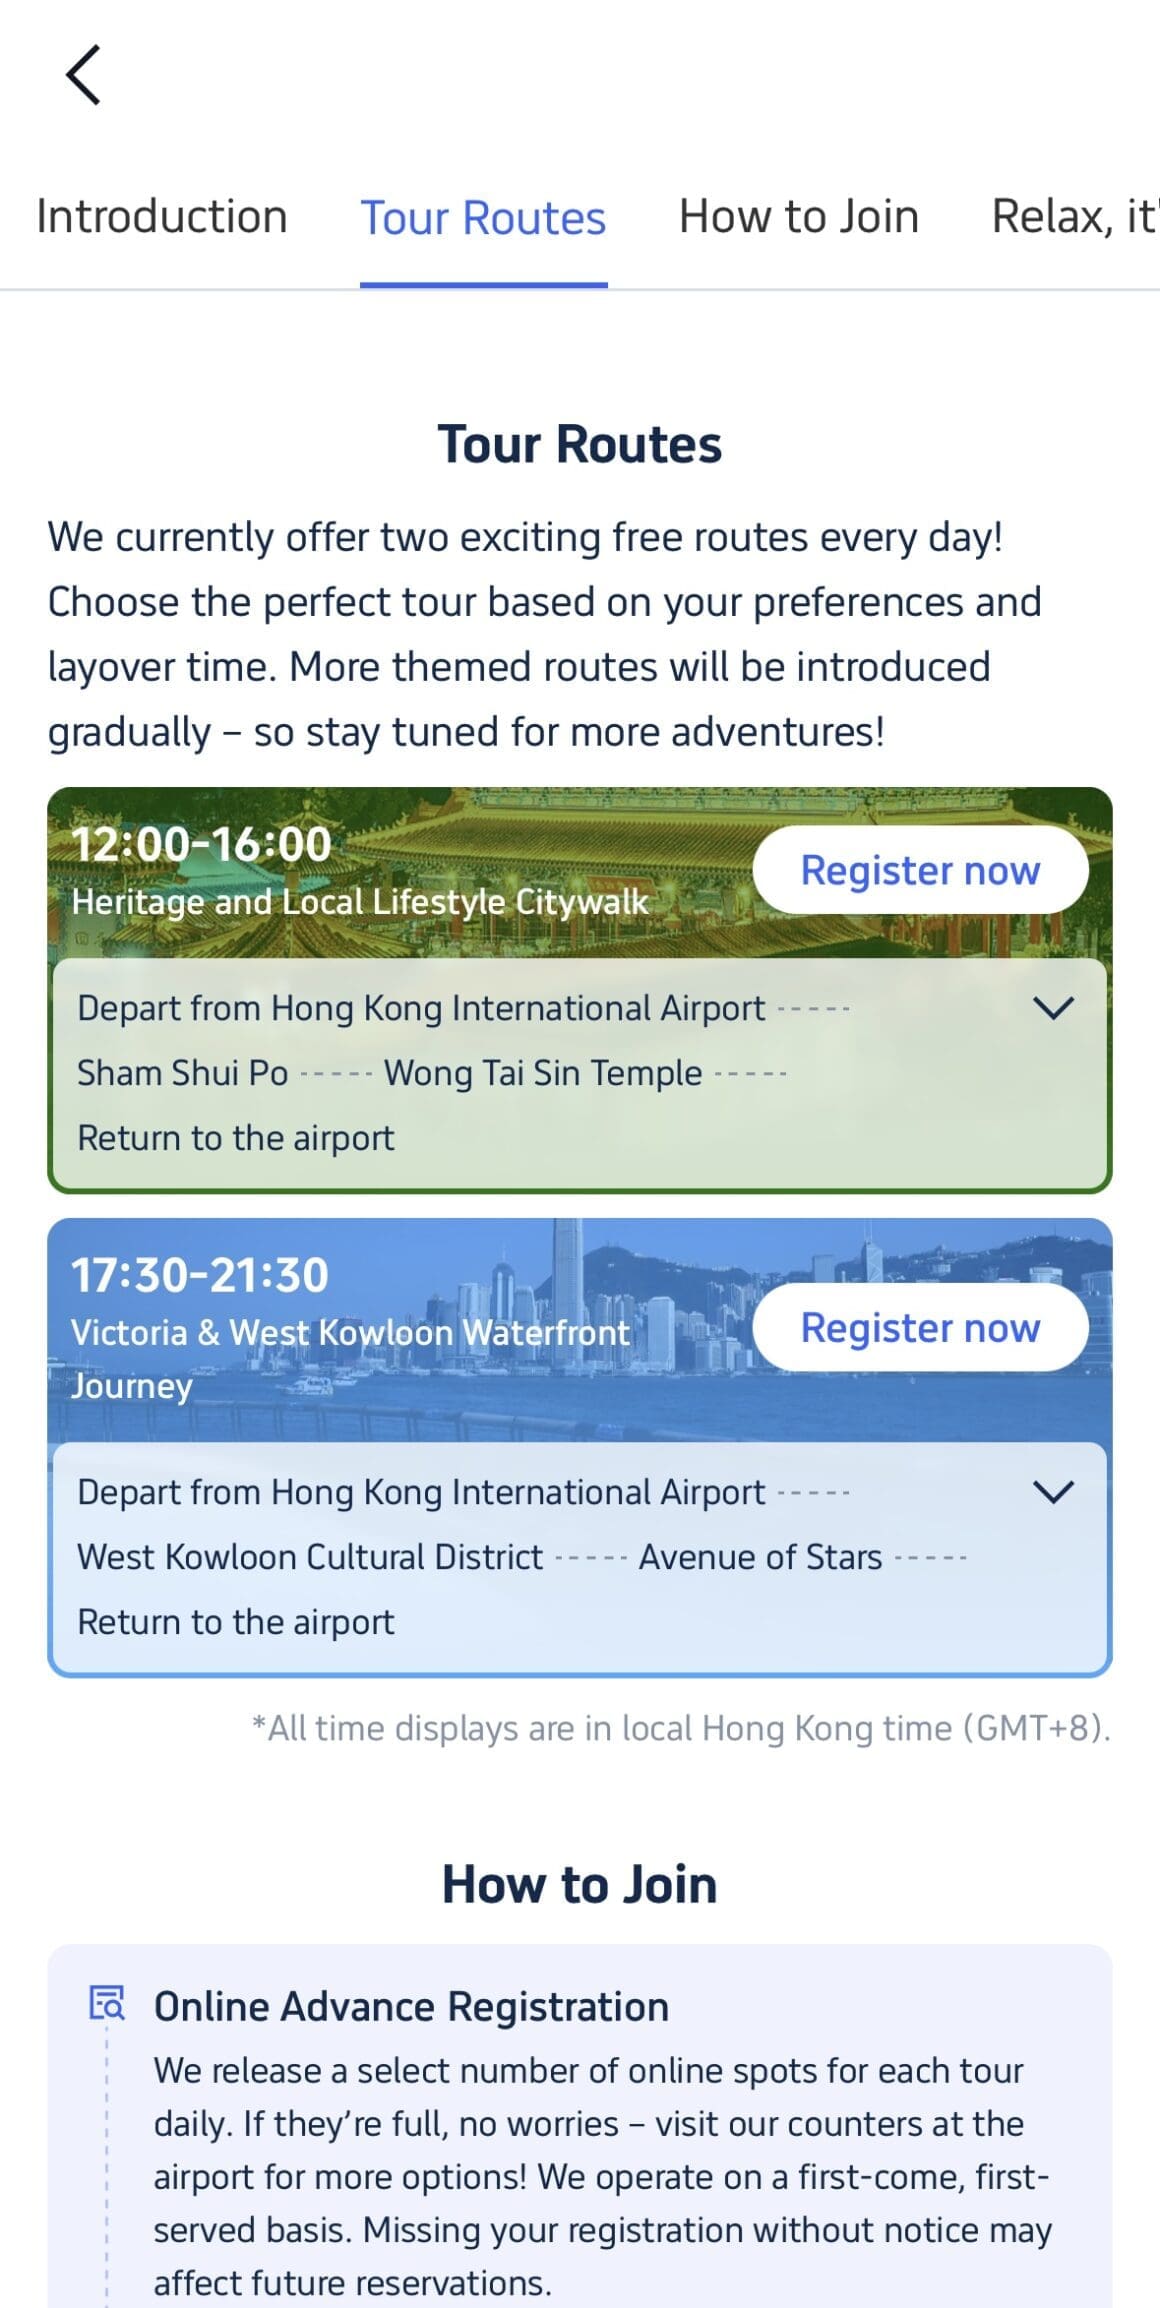This screenshot has height=2308, width=1160.
Task: Register now for the Heritage Citywalk tour
Action: point(920,870)
